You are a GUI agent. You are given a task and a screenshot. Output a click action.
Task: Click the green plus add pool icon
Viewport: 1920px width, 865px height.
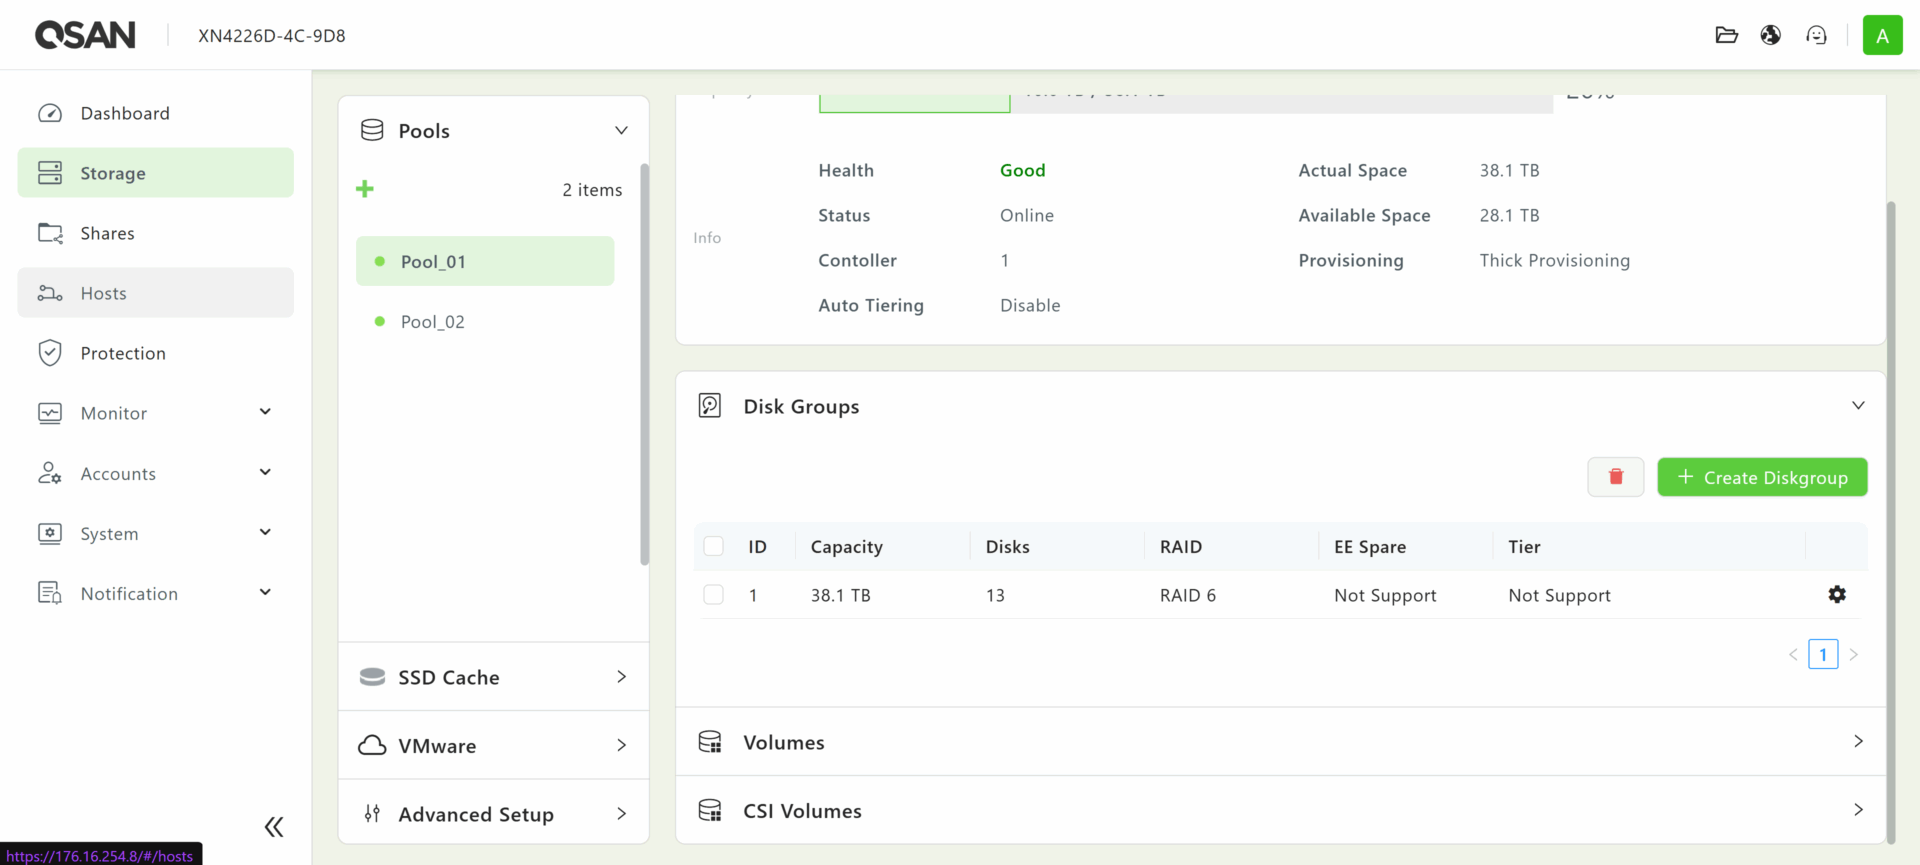tap(365, 189)
